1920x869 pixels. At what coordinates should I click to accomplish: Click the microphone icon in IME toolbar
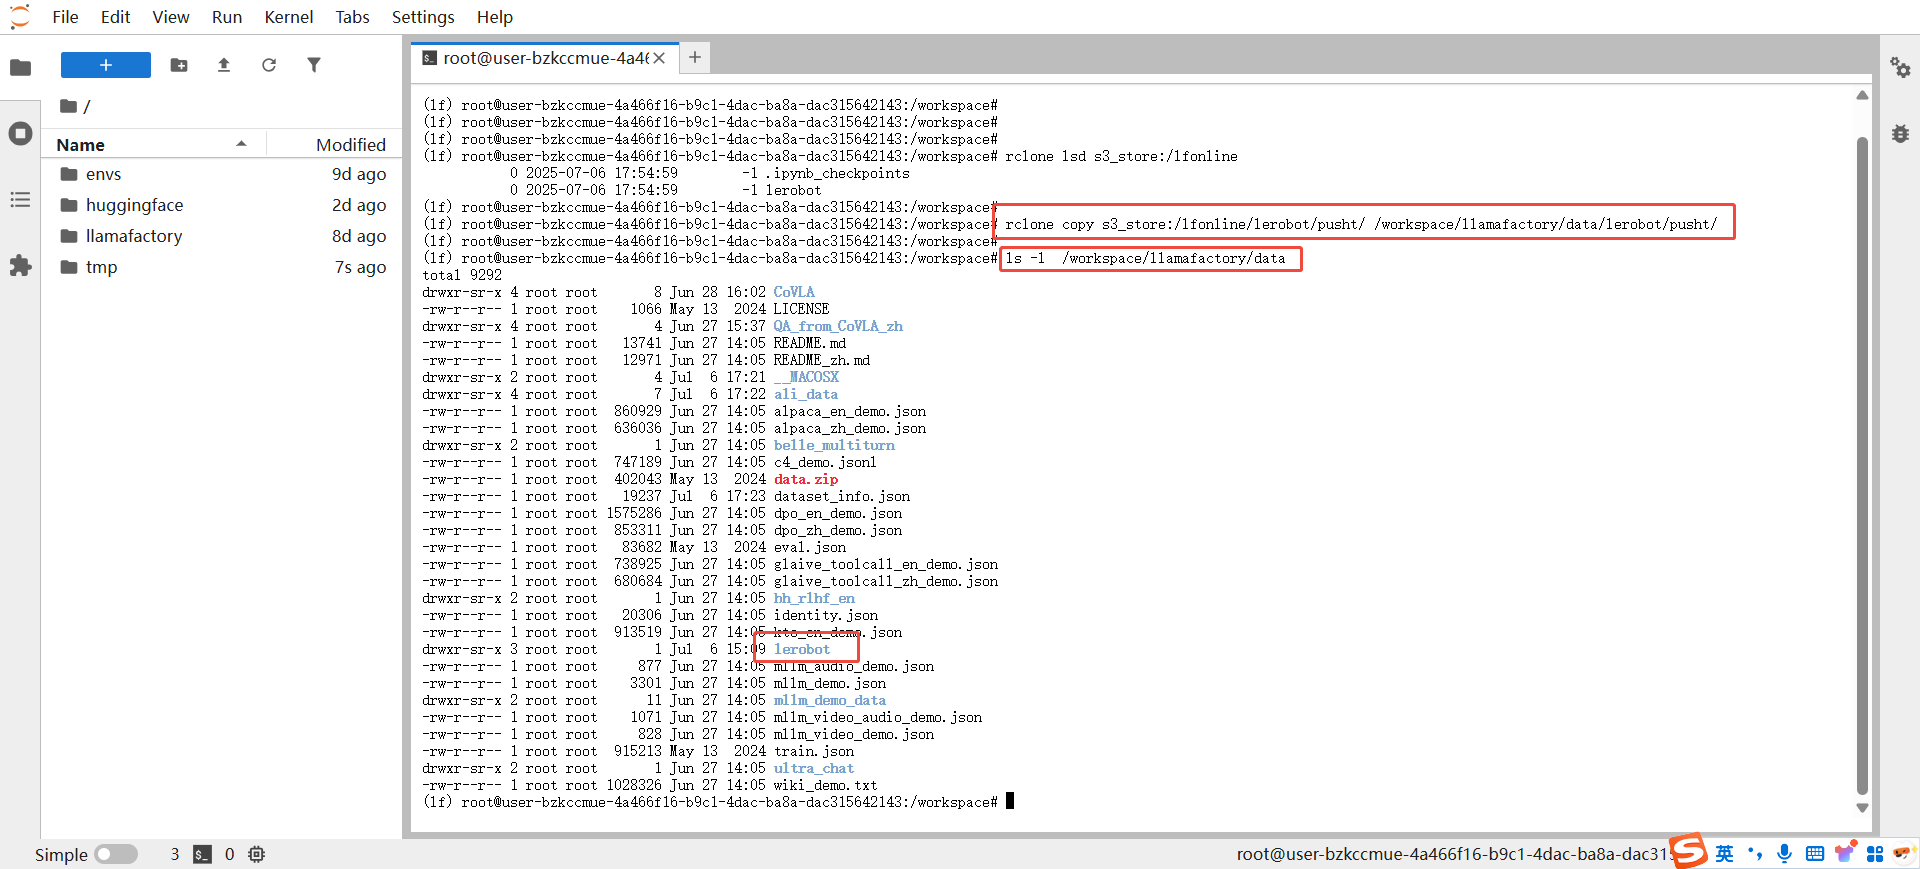click(1785, 853)
